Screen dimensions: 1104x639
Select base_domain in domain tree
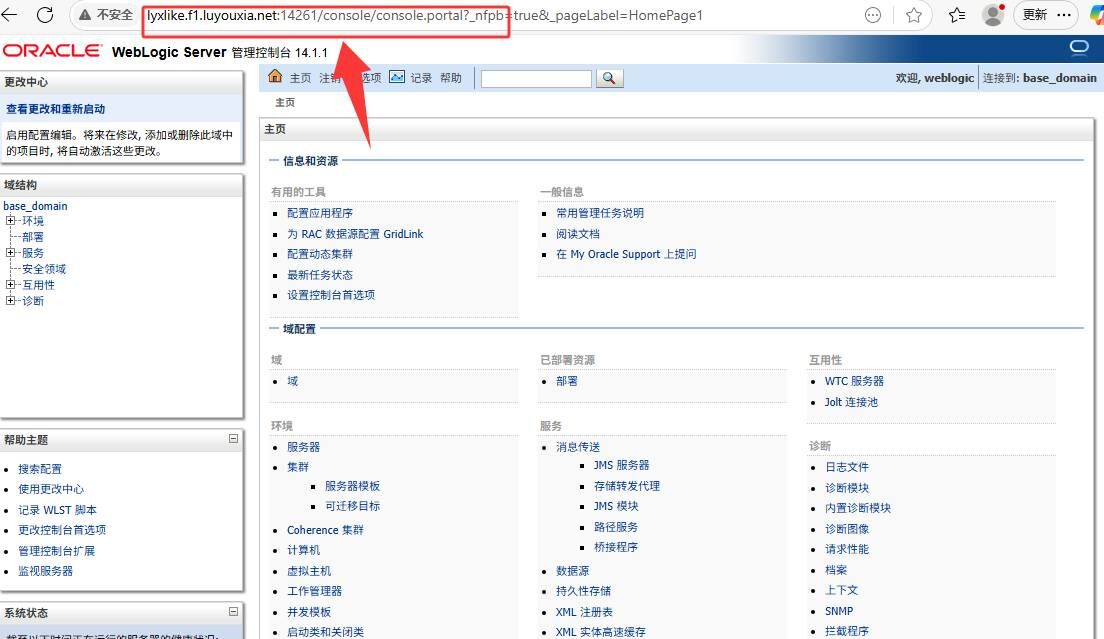pos(35,205)
